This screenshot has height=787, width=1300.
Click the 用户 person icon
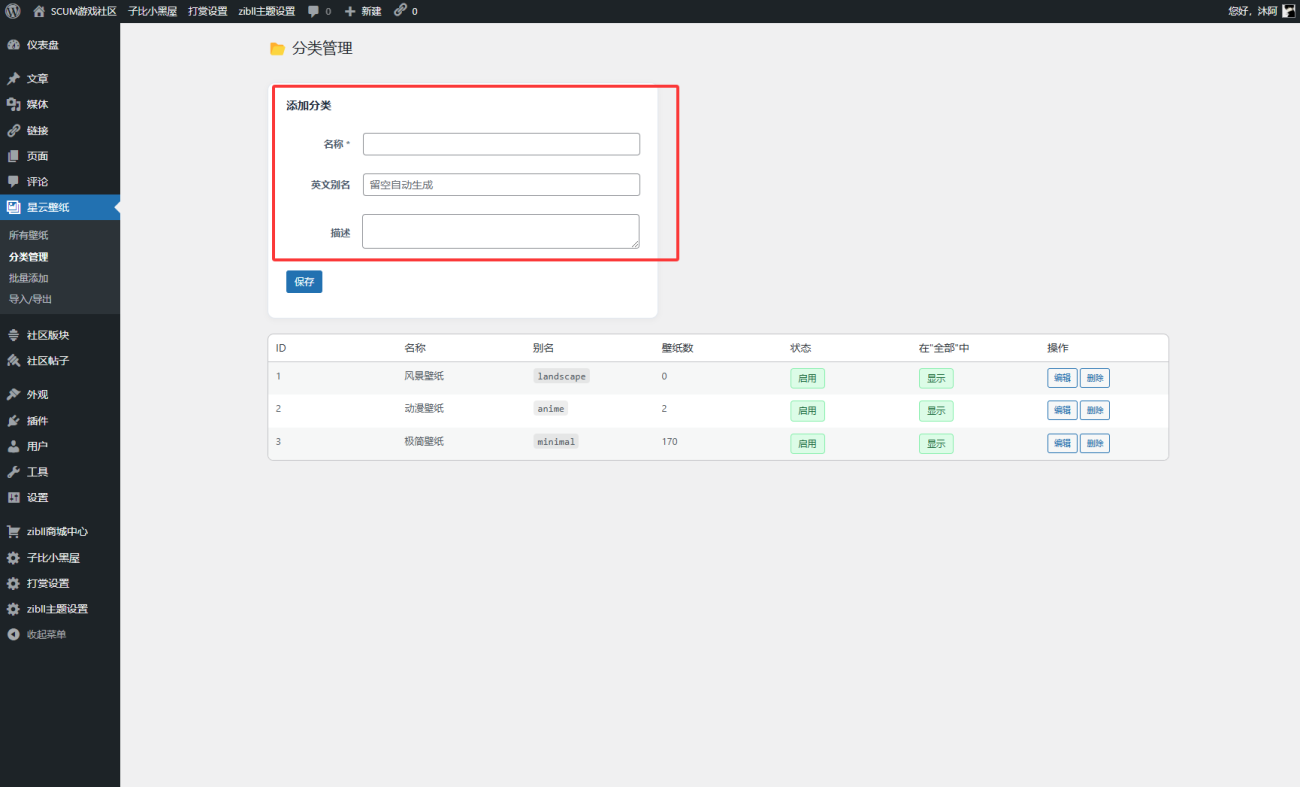tap(14, 446)
